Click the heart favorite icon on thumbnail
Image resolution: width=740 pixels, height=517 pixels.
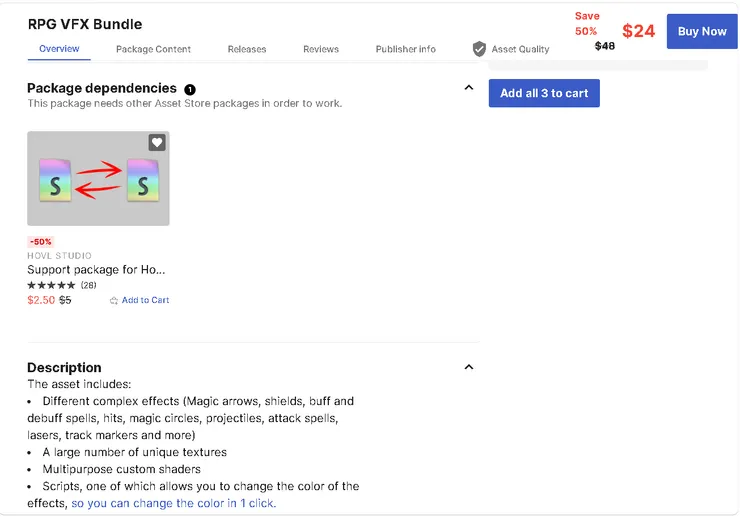tap(157, 143)
